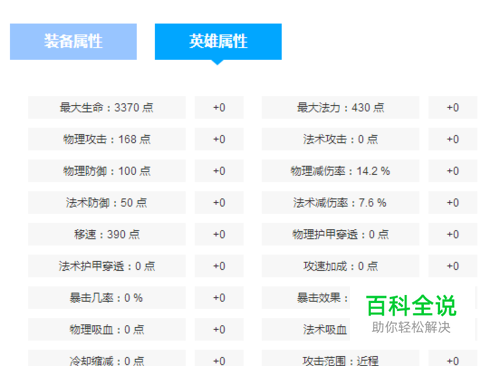Viewport: 500px width, 366px height.
Task: Click the +0 bonus beside 最大生命
Action: [219, 107]
